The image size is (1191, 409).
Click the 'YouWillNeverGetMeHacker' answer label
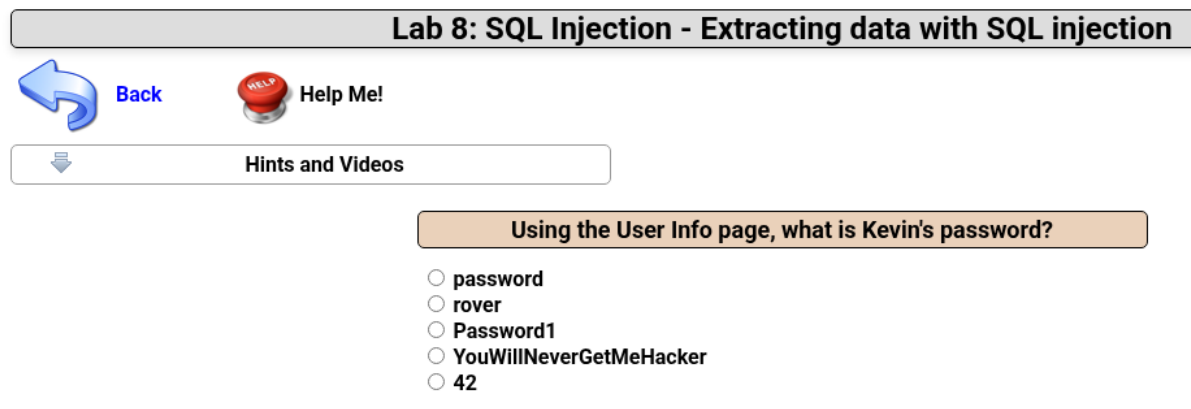point(579,357)
